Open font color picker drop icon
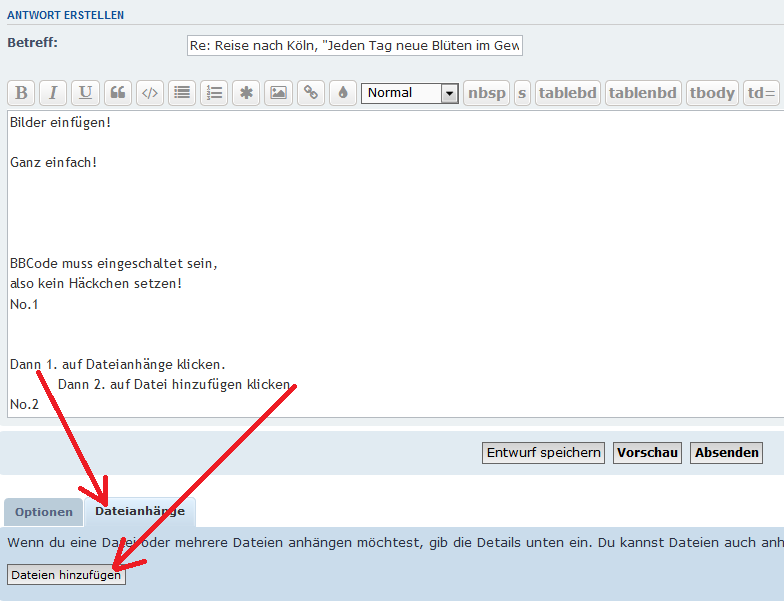784x604 pixels. (x=343, y=93)
